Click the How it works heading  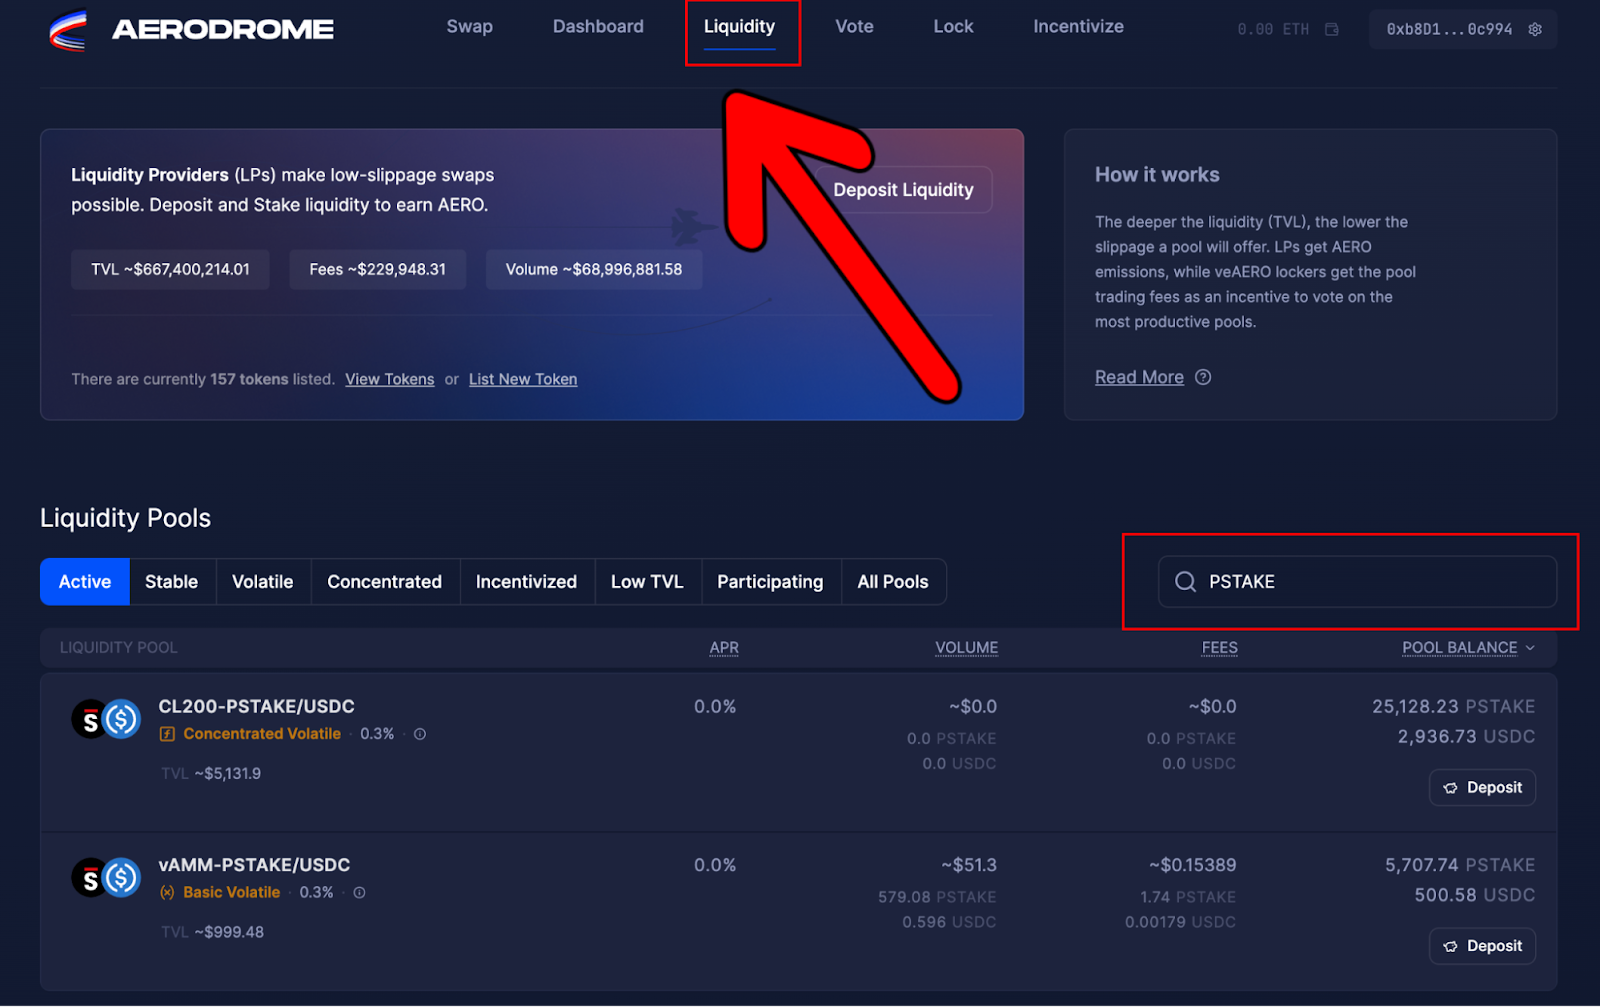tap(1157, 175)
